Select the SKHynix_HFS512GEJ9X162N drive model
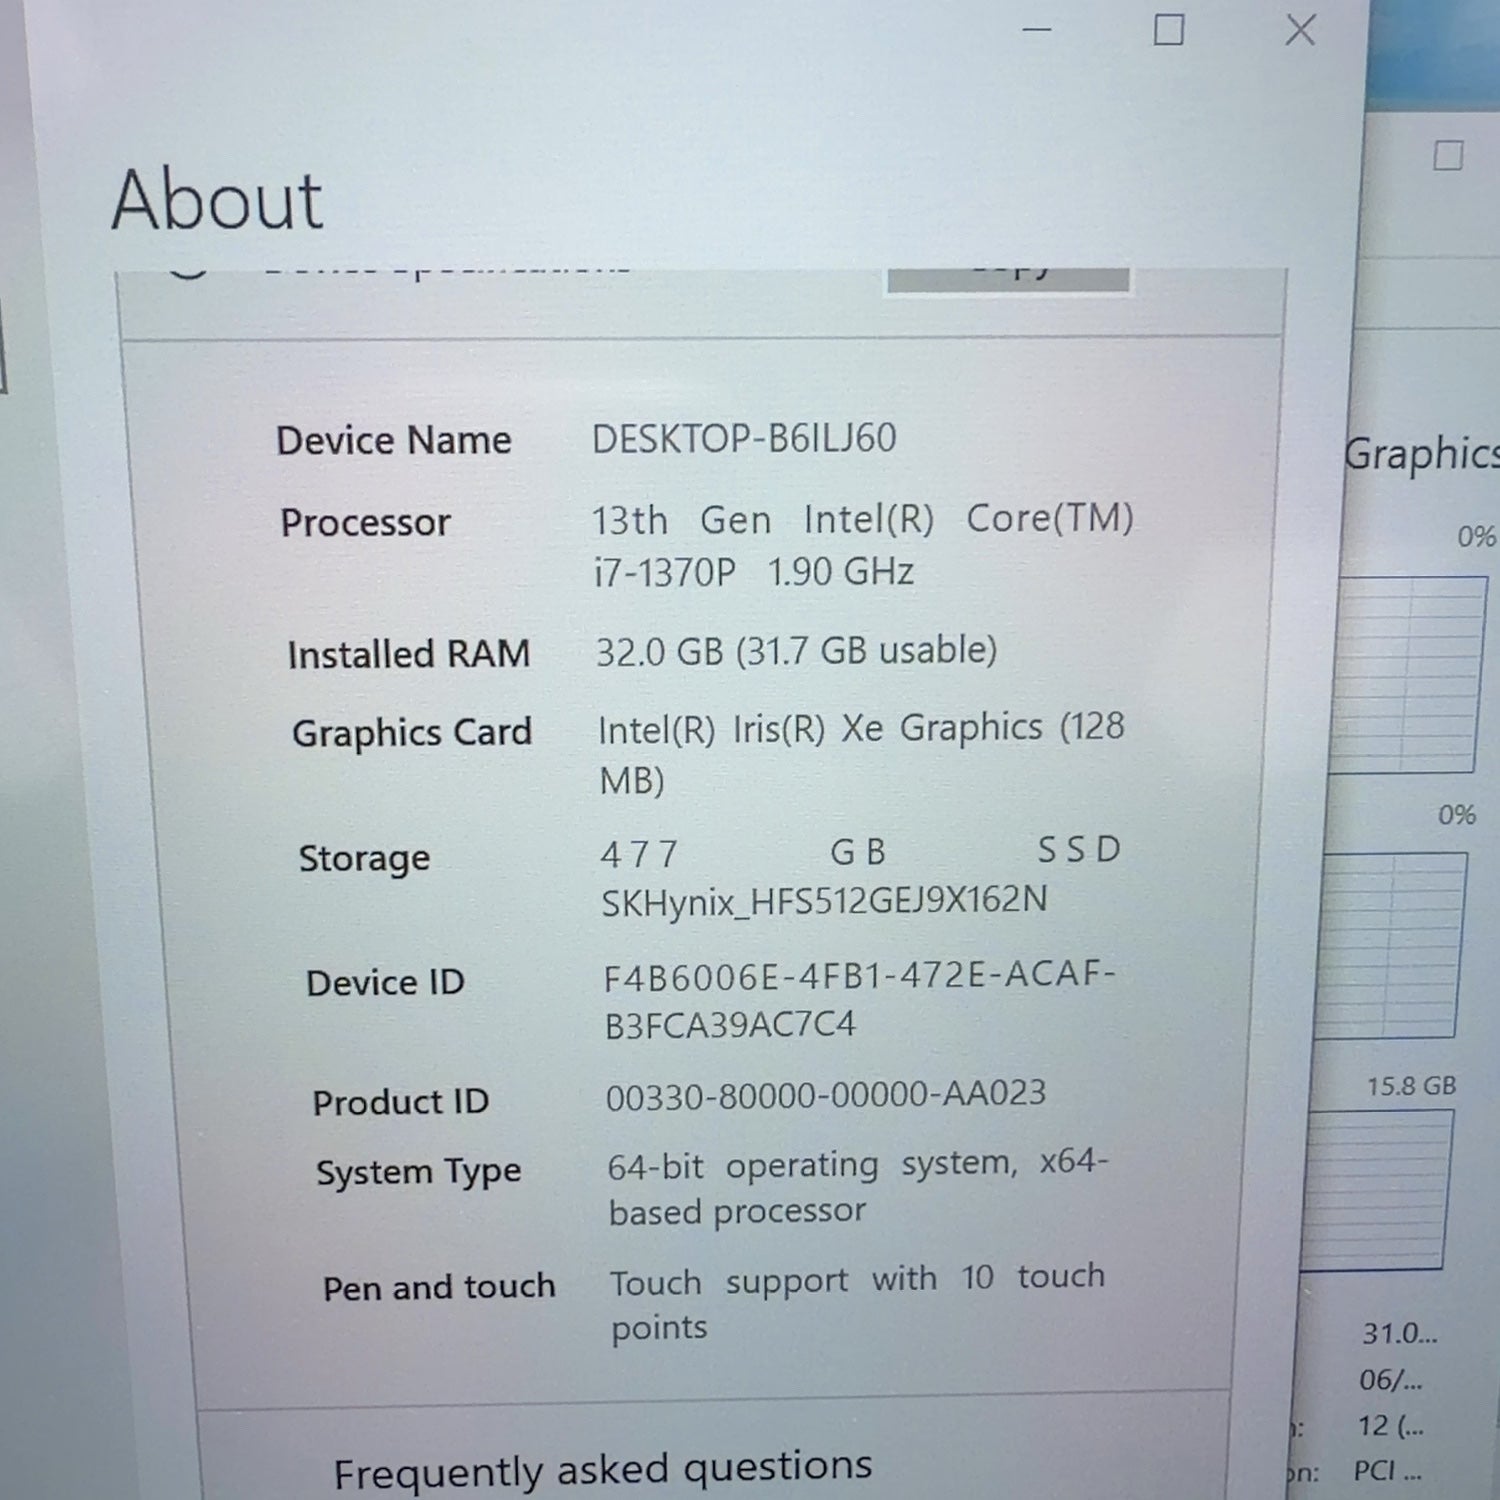 (x=824, y=901)
